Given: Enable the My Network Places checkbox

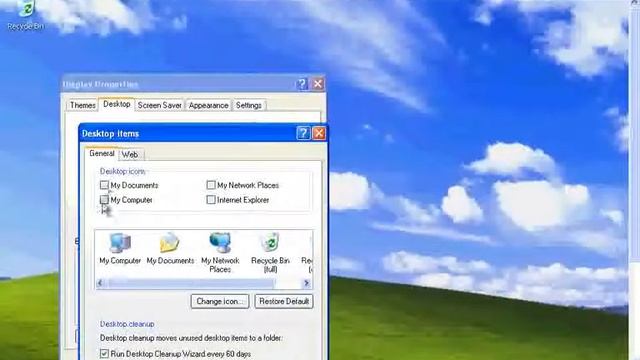Looking at the screenshot, I should 211,185.
